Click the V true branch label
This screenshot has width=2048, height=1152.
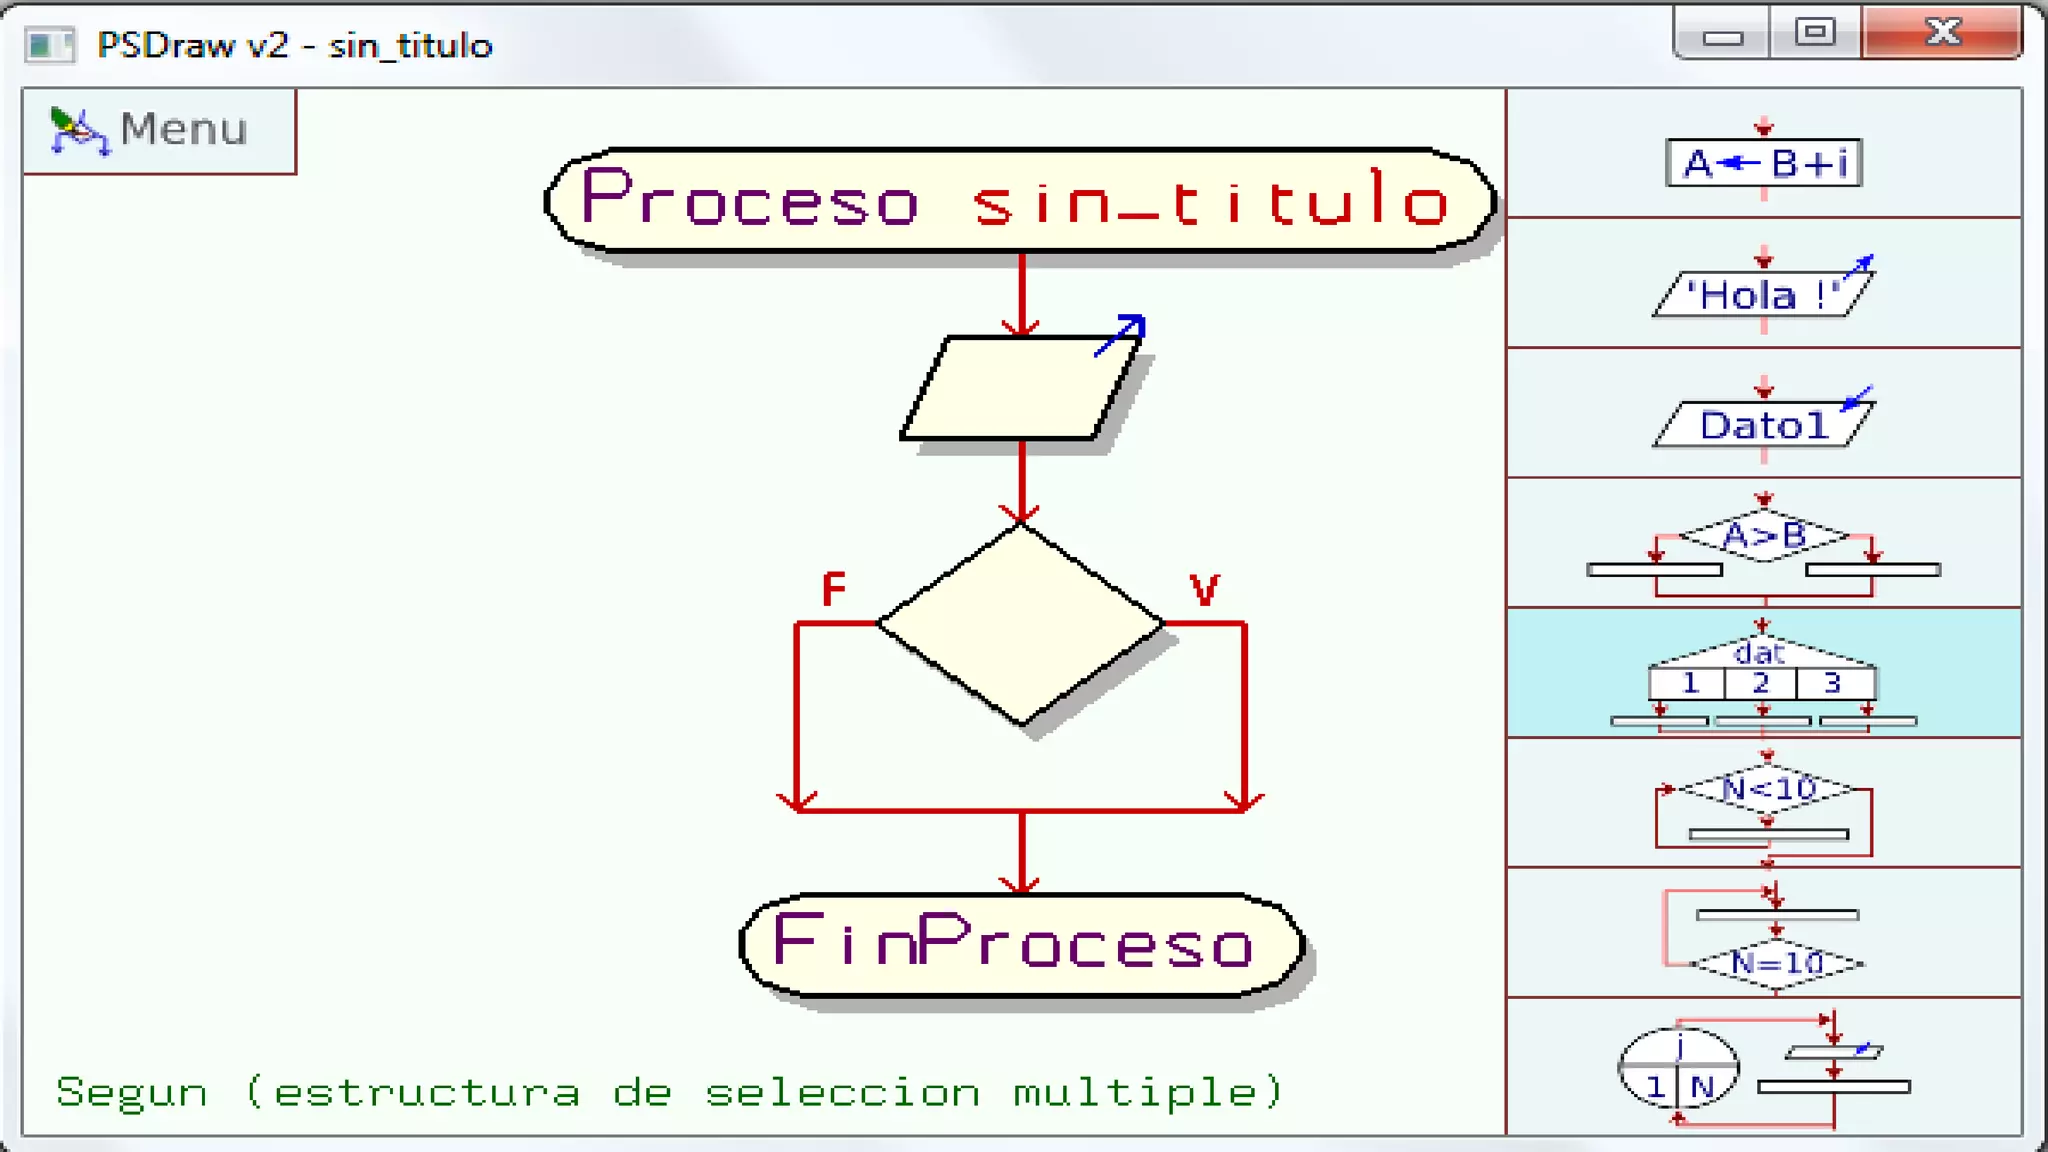click(1204, 589)
